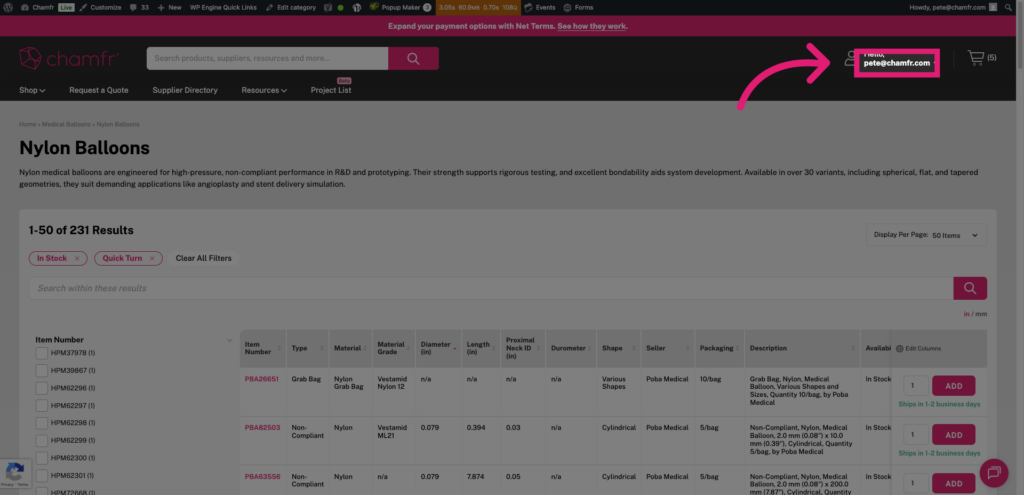Open the New content menu
Viewport: 1024px width, 495px height.
(x=169, y=7)
